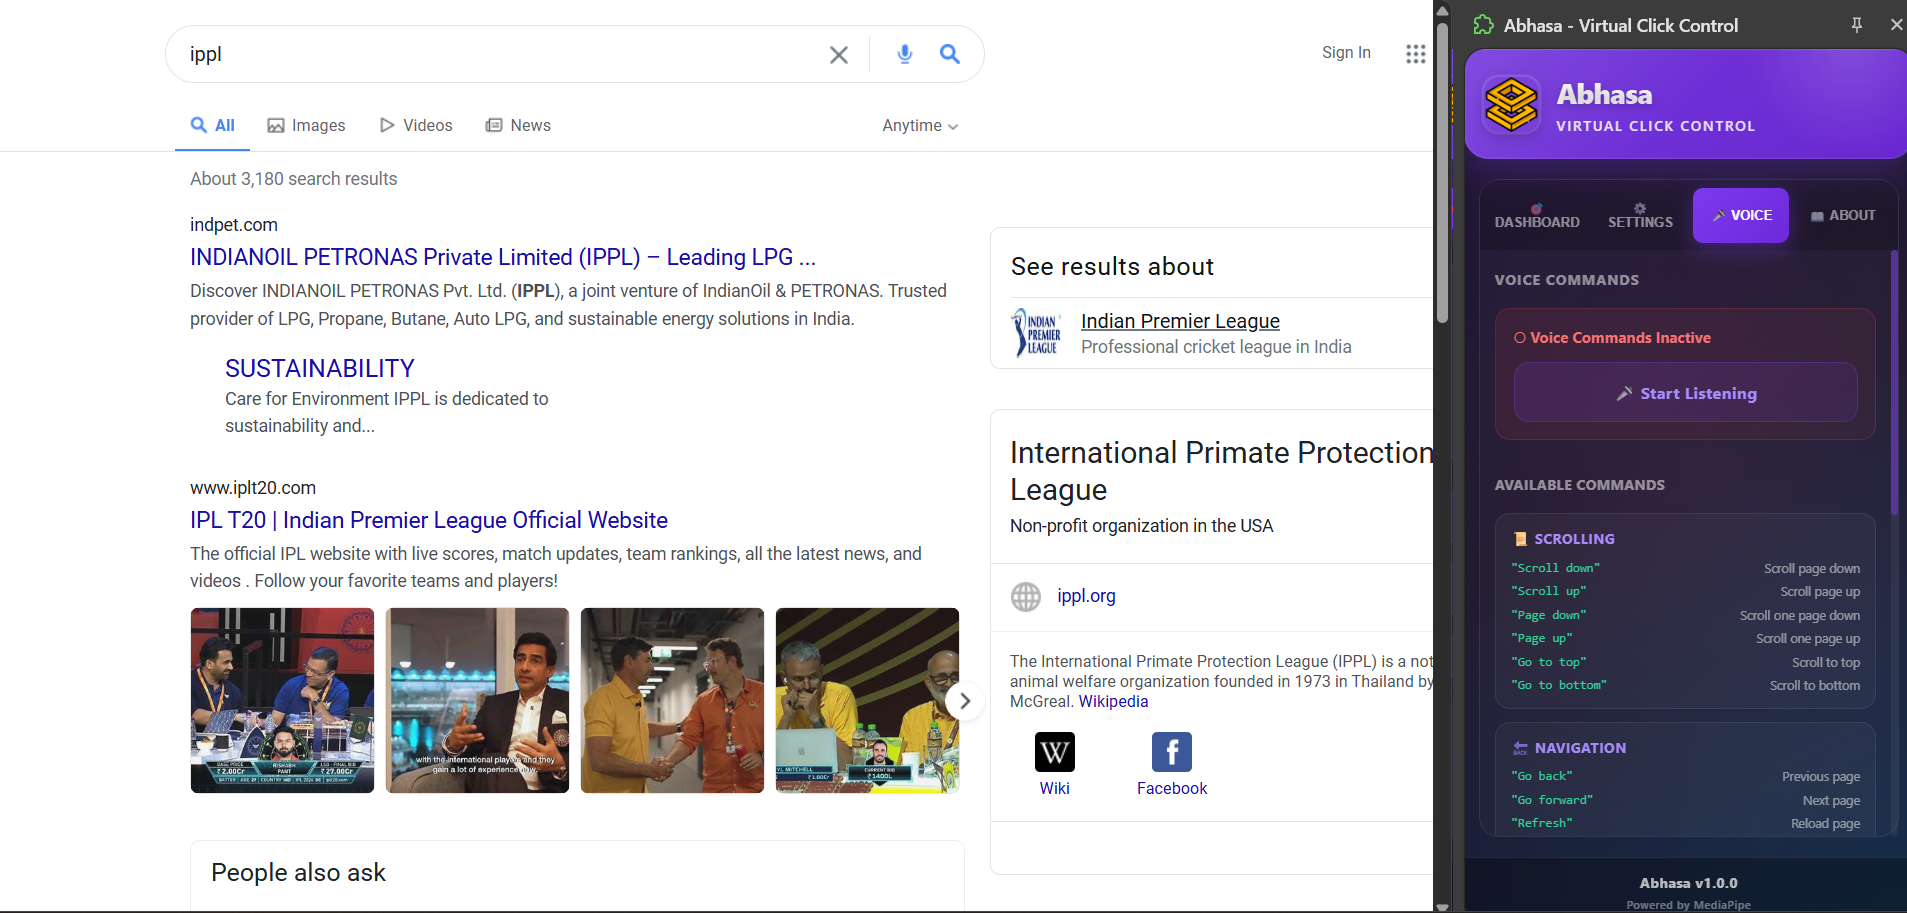
Task: Click Sign In
Action: pos(1346,53)
